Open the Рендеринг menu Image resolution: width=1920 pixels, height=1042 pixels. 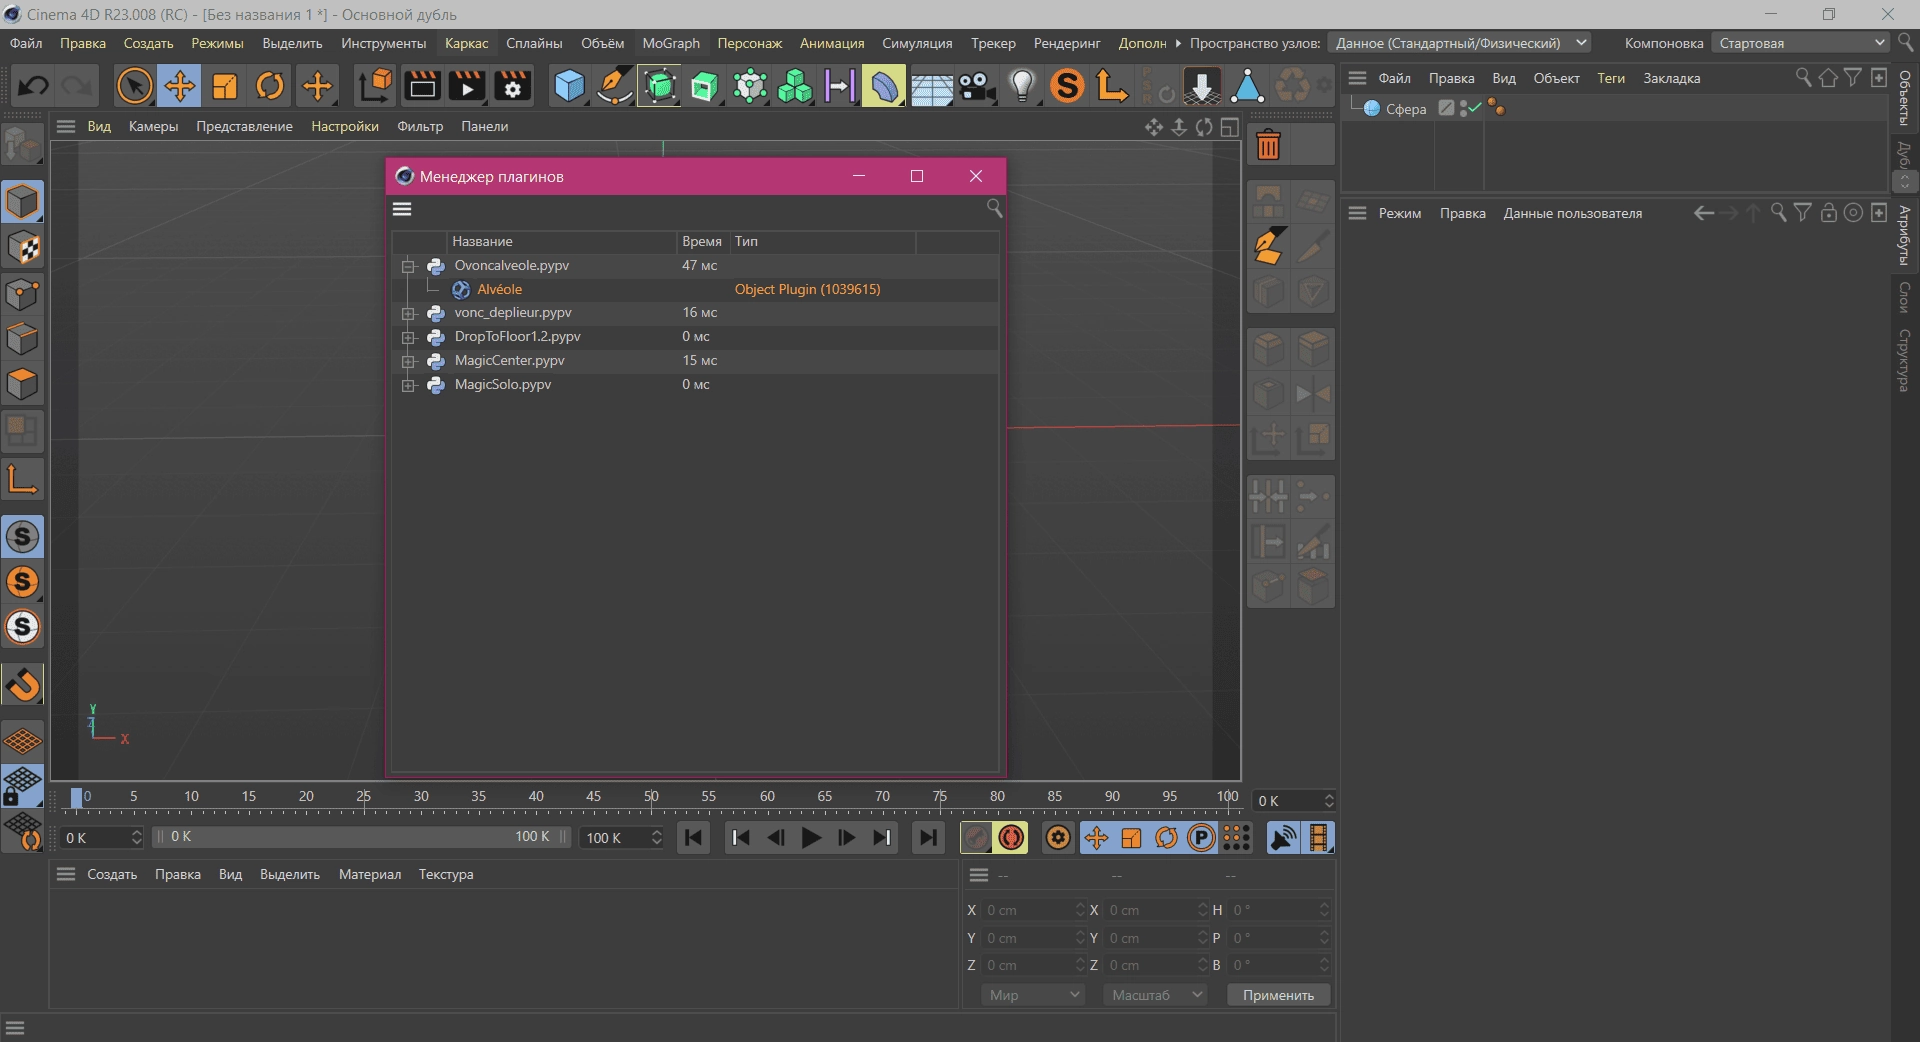point(1067,43)
